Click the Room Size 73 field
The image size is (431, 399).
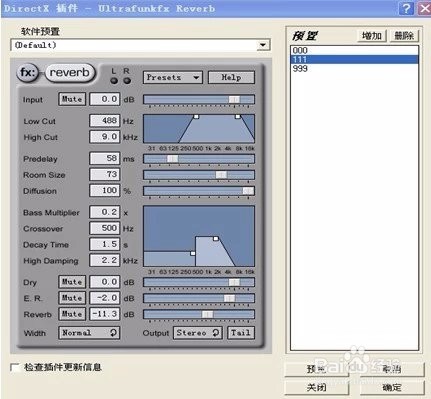105,174
